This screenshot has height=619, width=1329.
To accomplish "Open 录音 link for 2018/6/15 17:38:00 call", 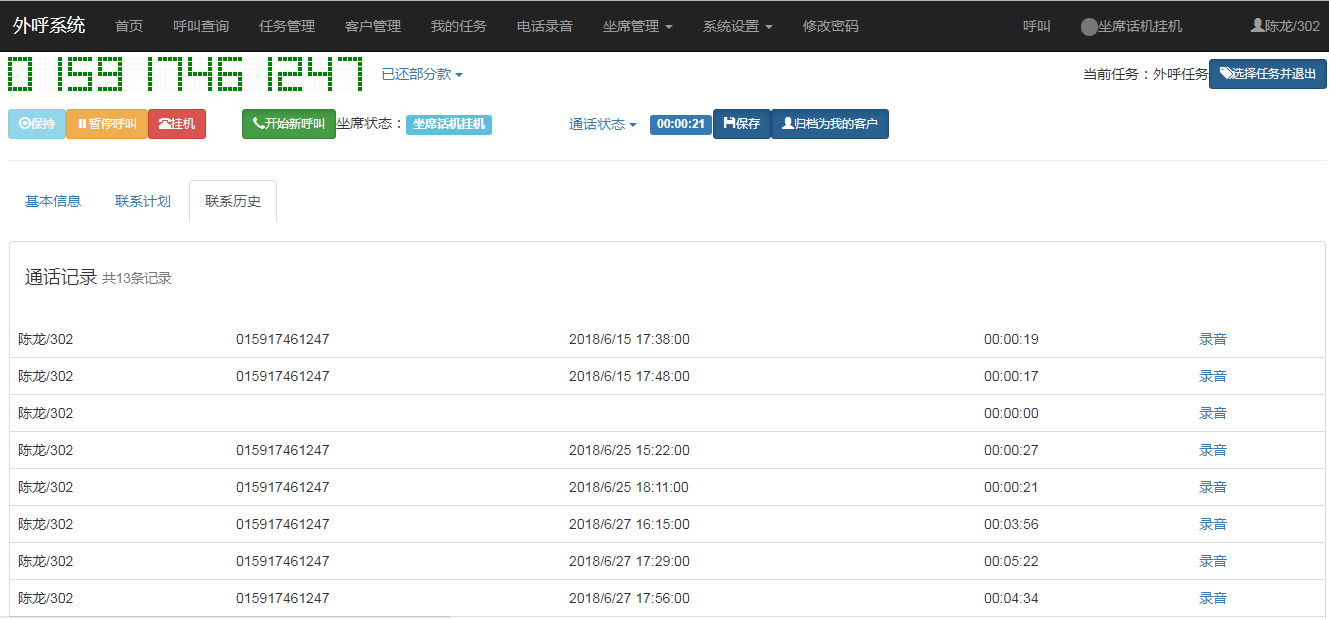I will point(1212,339).
